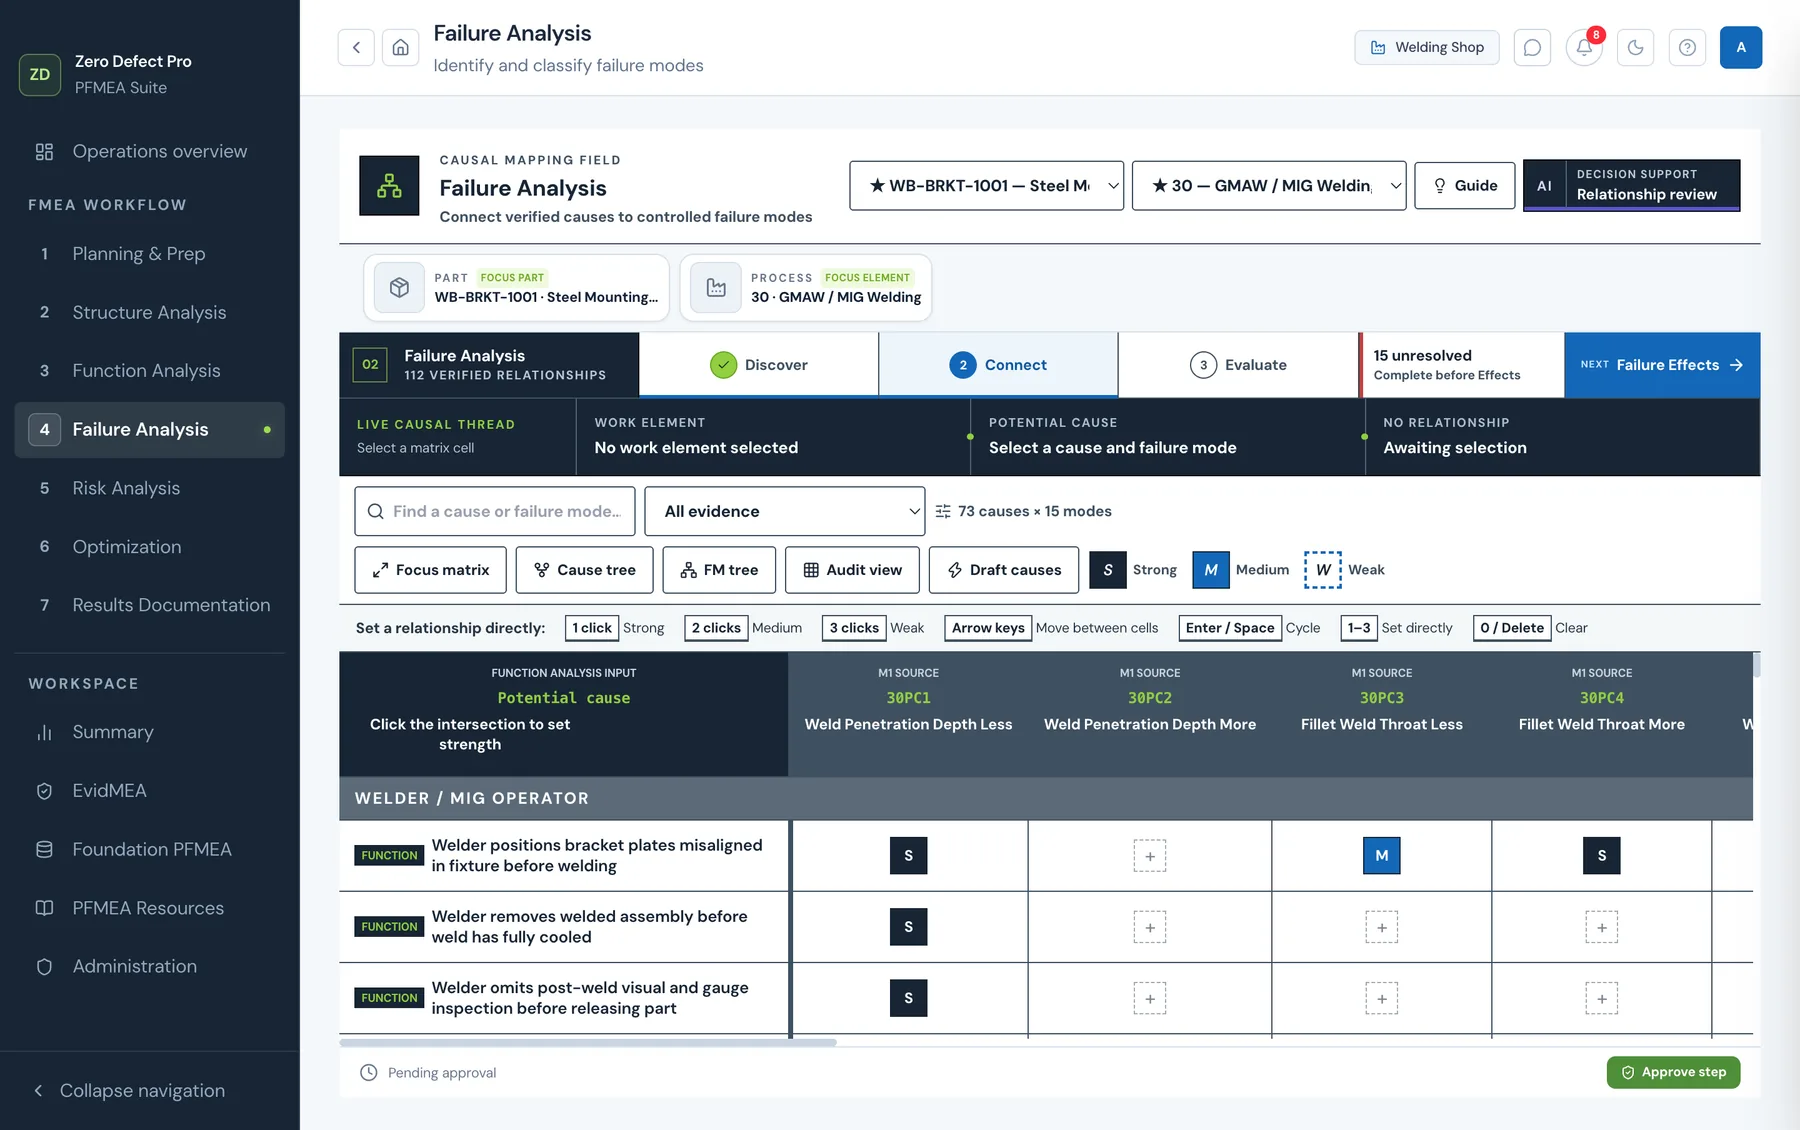
Task: Open Foundation PFMEA in sidebar
Action: (150, 849)
